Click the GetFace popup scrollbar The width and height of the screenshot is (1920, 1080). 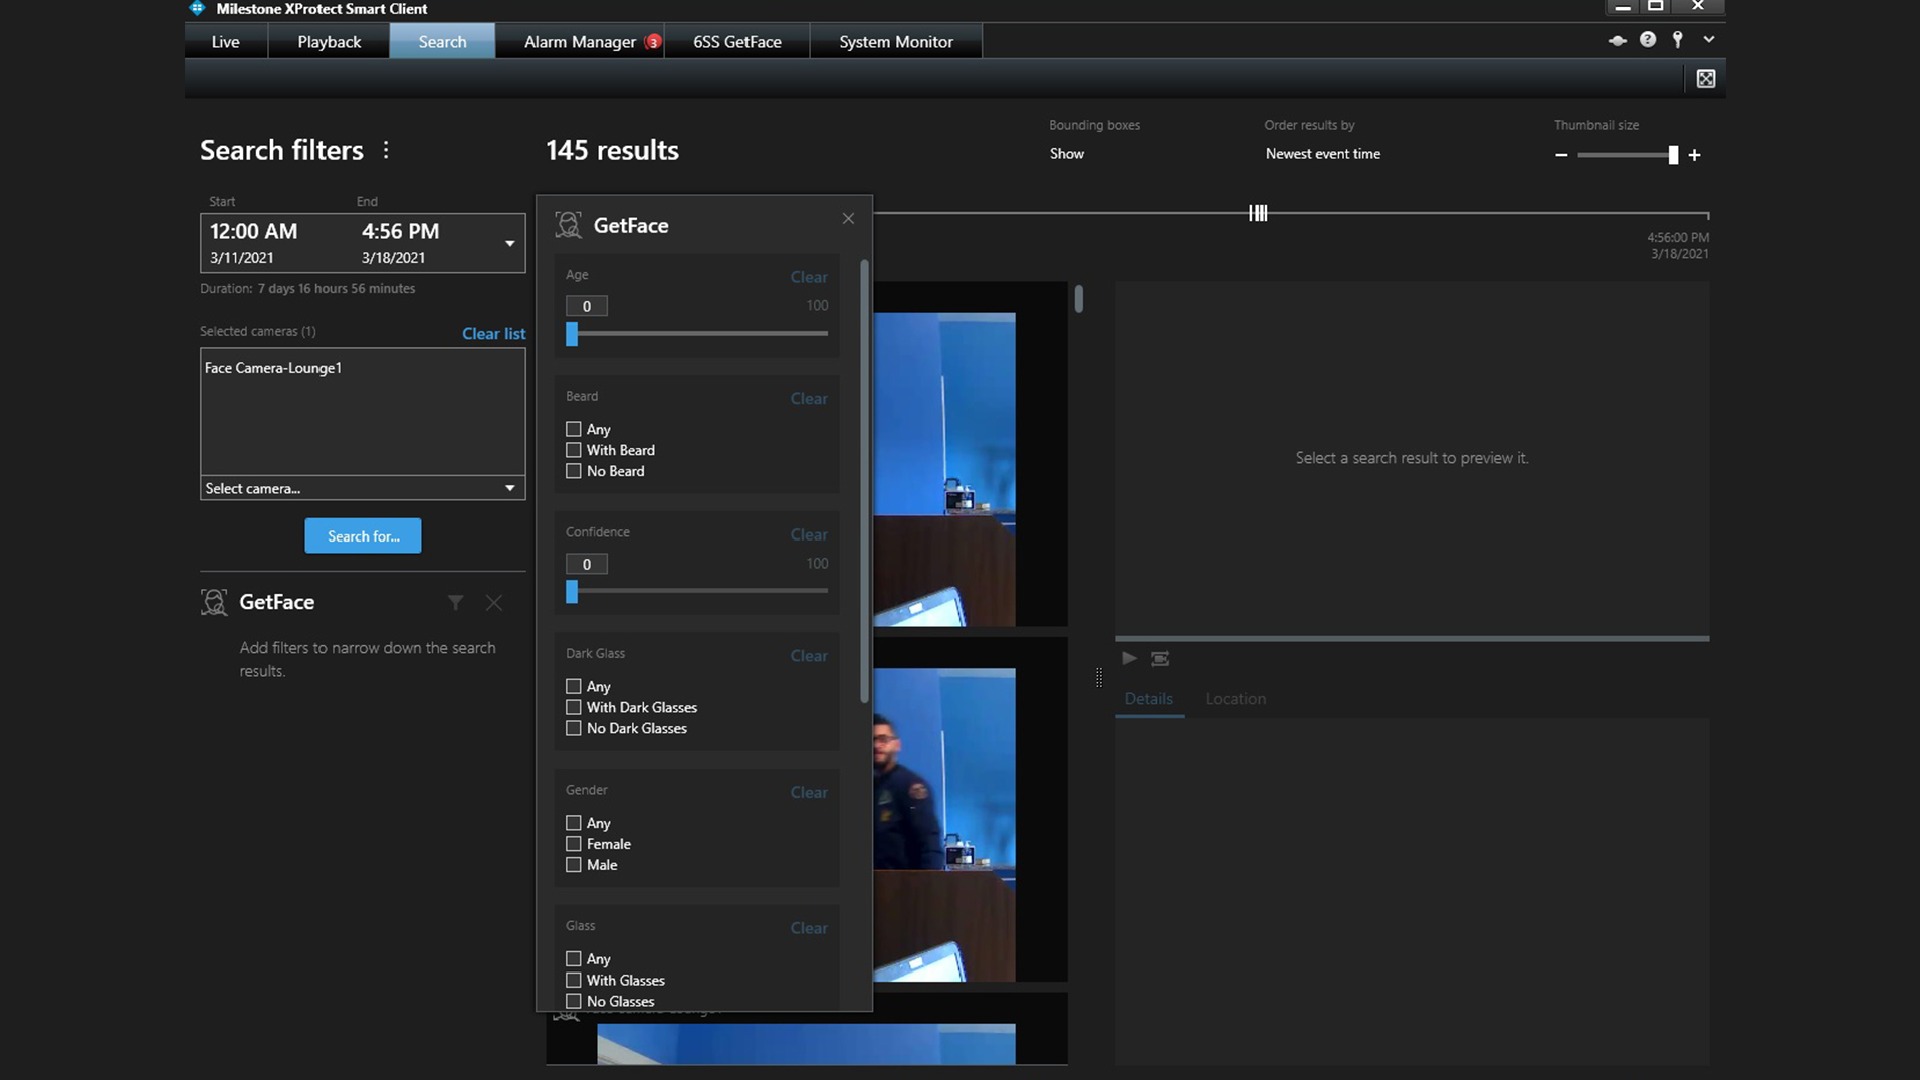864,482
